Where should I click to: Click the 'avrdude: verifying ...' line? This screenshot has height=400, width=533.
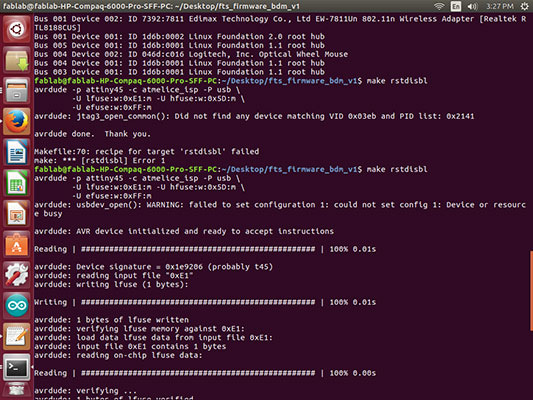tap(85, 391)
